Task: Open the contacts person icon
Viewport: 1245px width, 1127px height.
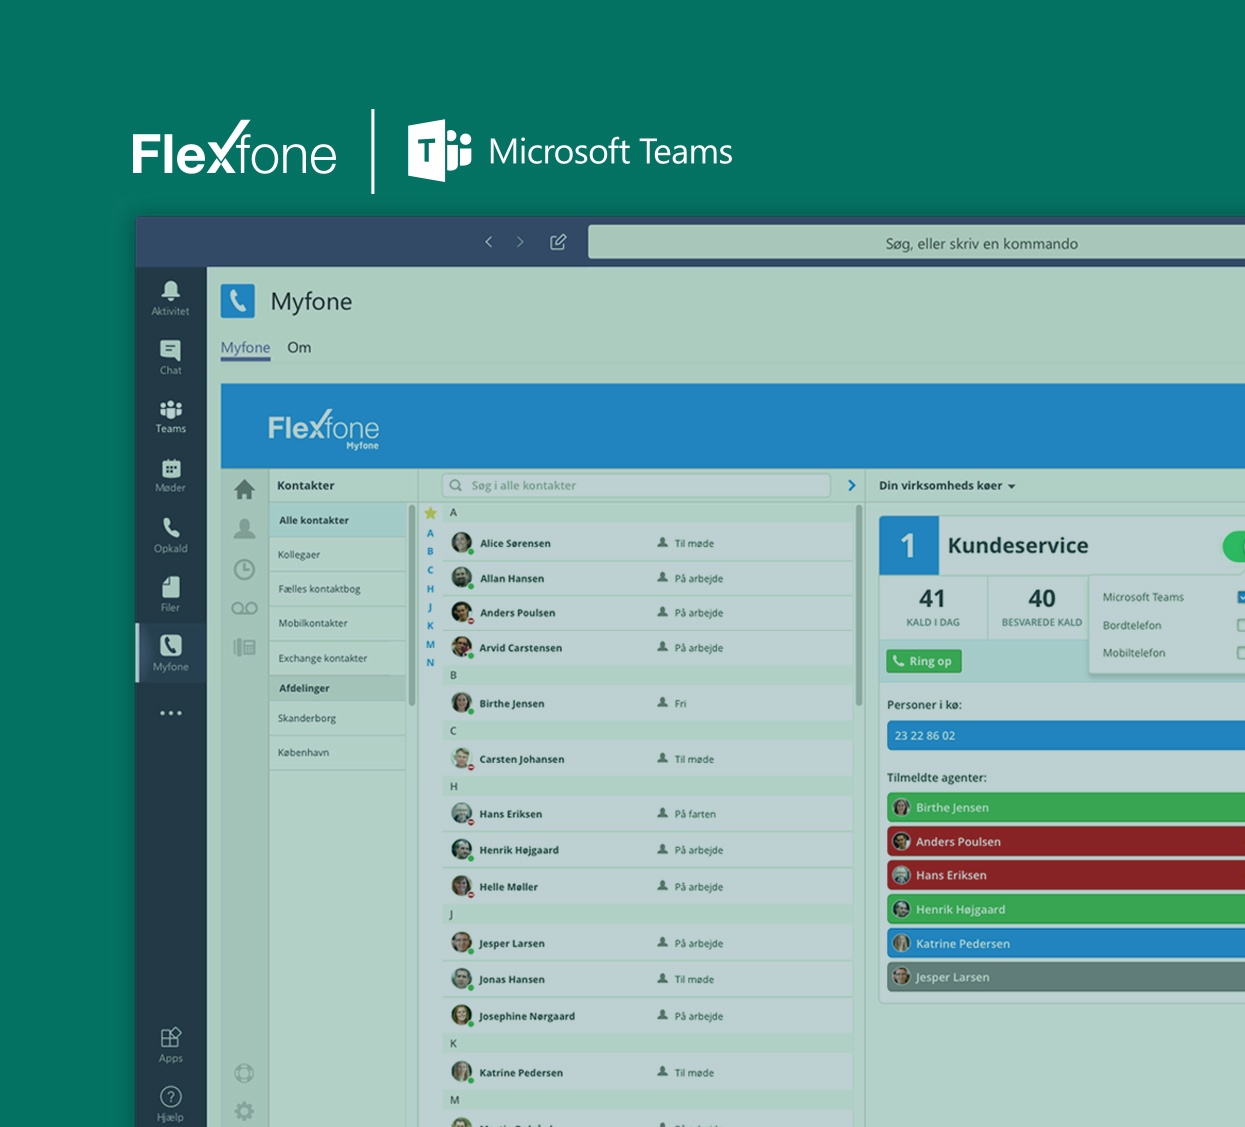Action: [x=244, y=529]
